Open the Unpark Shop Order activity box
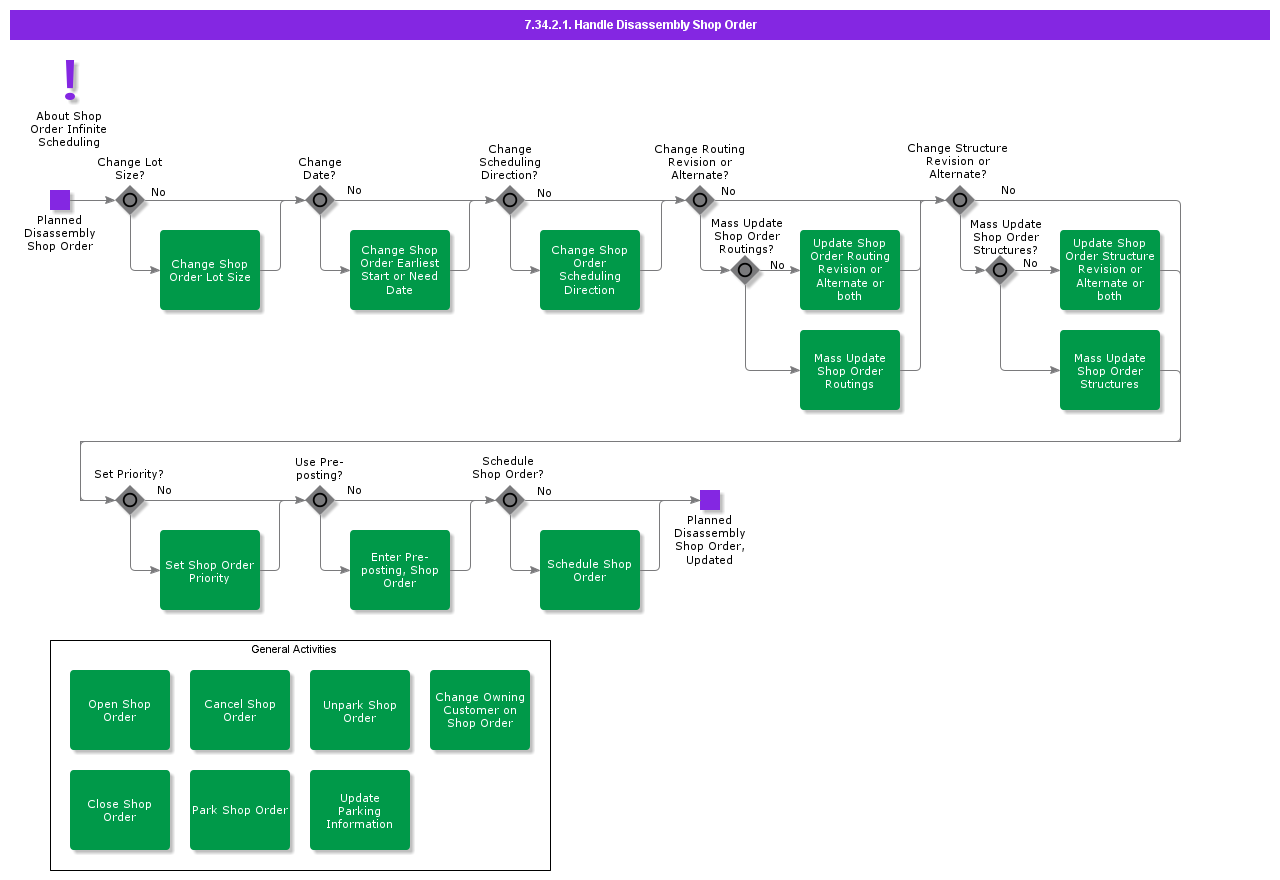1280x880 pixels. (360, 710)
